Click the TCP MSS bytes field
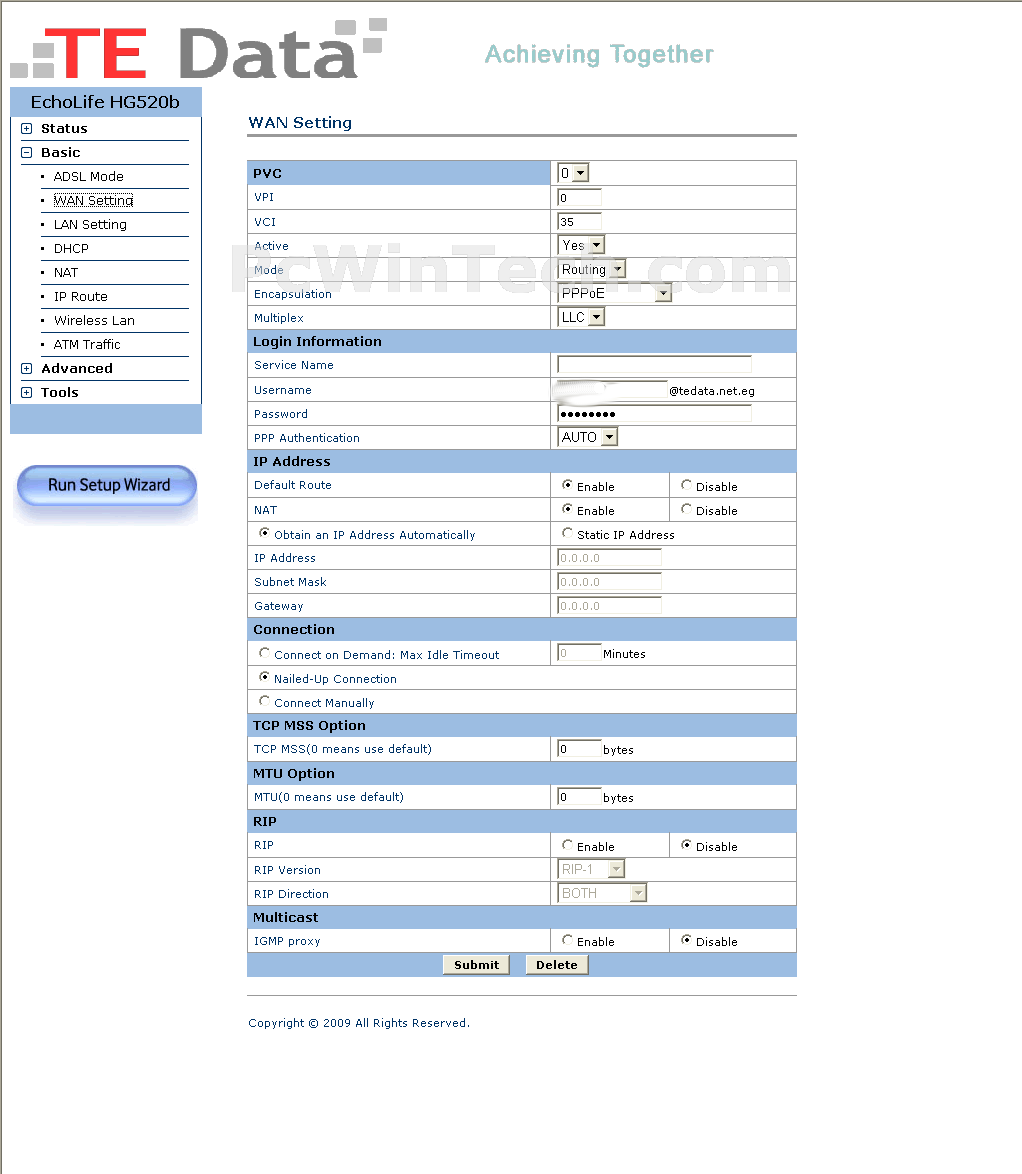The width and height of the screenshot is (1022, 1174). pyautogui.click(x=580, y=749)
